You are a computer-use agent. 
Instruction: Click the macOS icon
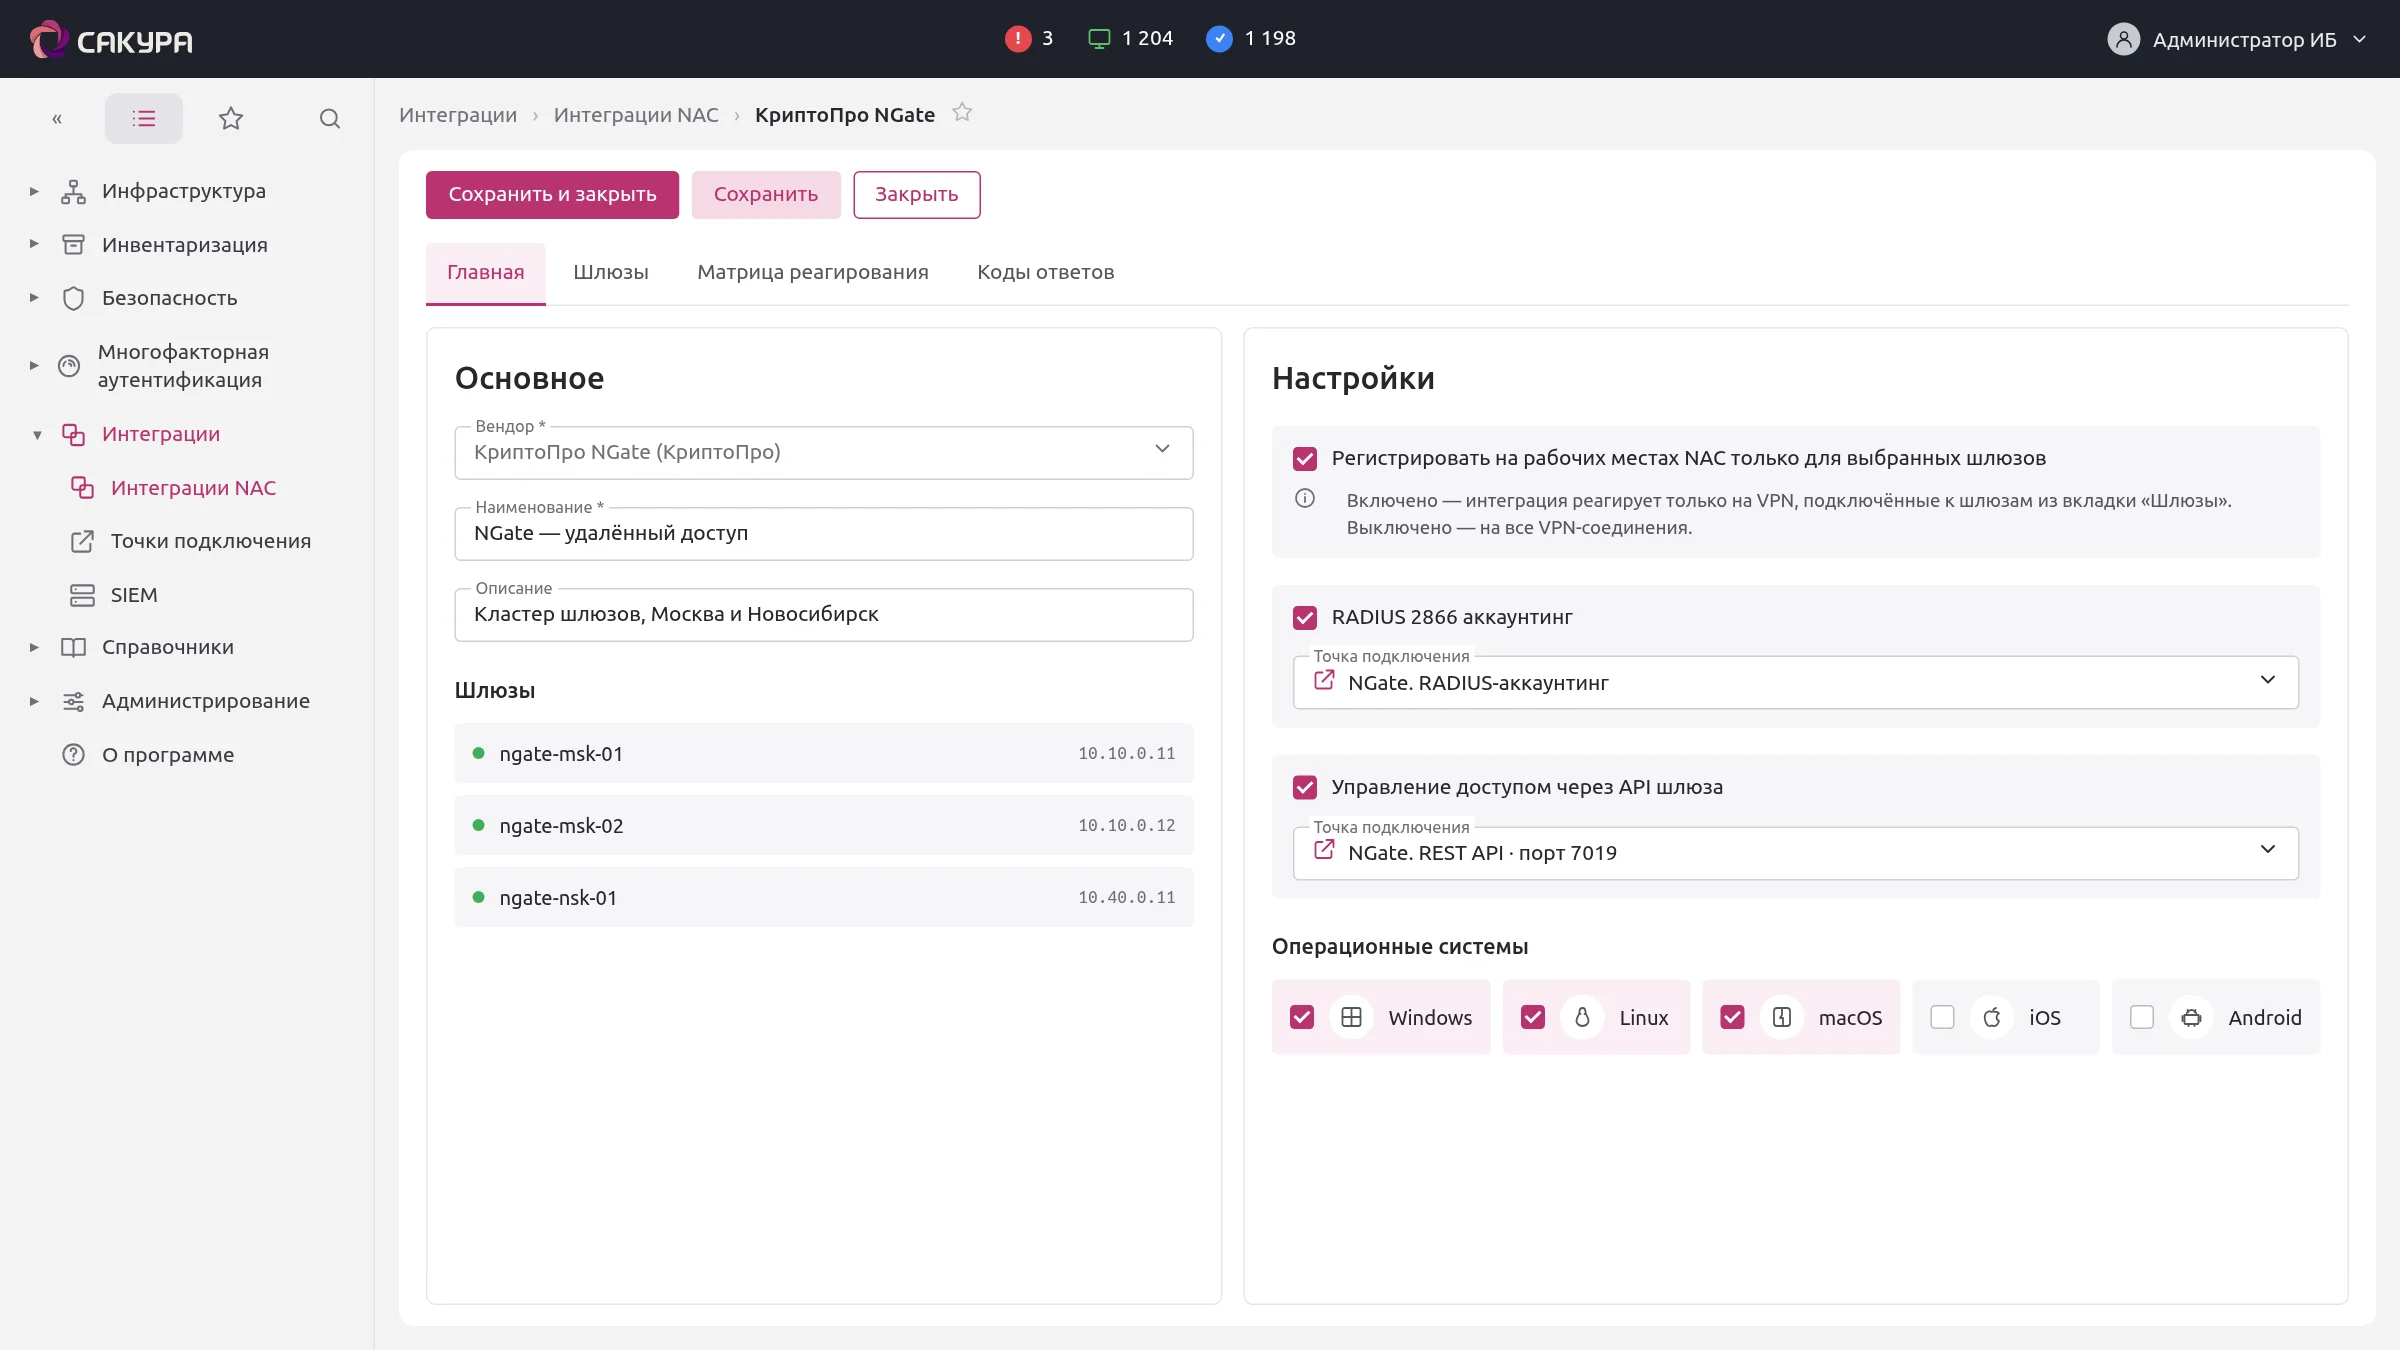click(1782, 1017)
